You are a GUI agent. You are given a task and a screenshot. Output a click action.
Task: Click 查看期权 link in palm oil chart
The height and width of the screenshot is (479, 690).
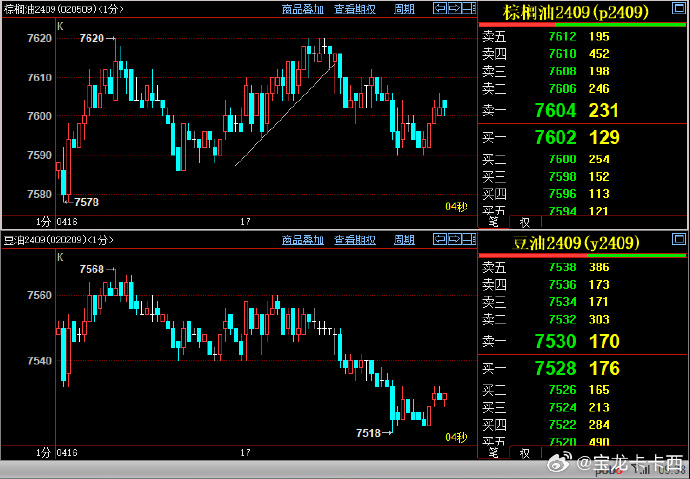pos(355,9)
